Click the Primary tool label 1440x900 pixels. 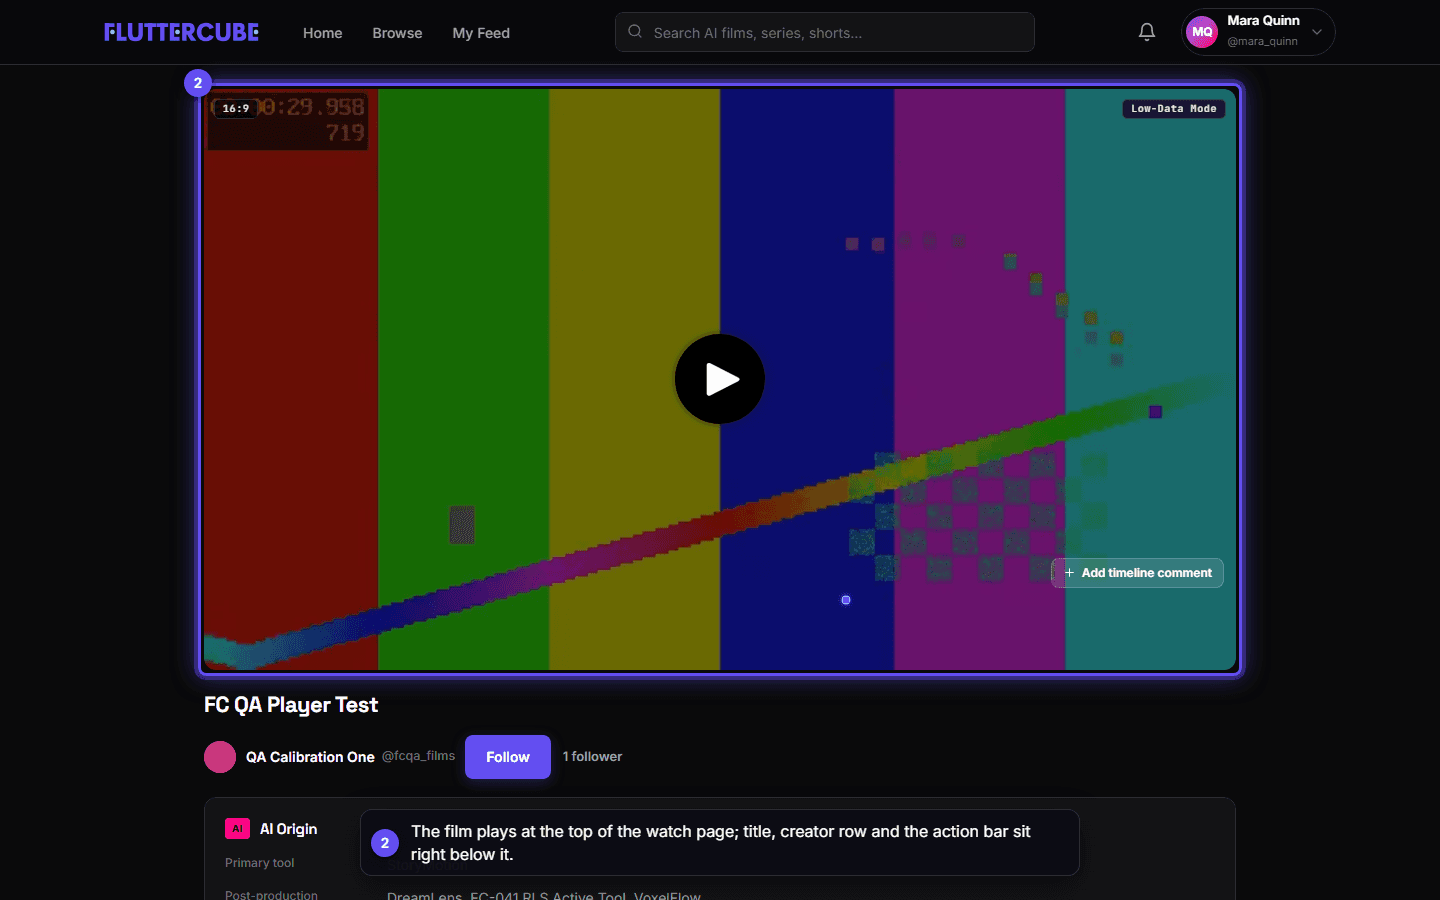tap(260, 863)
